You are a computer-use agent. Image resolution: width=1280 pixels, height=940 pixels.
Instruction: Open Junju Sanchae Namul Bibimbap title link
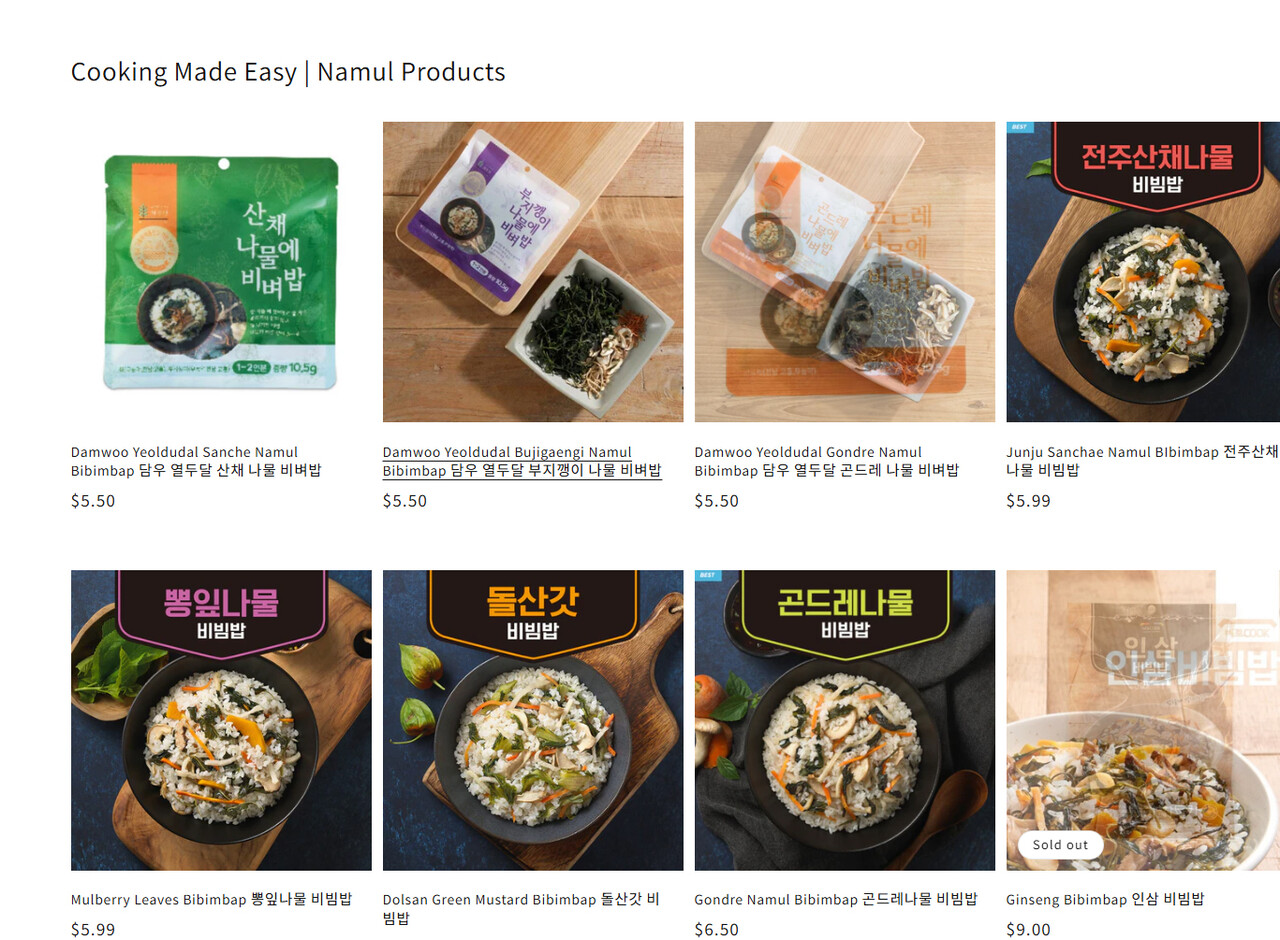pyautogui.click(x=1143, y=461)
